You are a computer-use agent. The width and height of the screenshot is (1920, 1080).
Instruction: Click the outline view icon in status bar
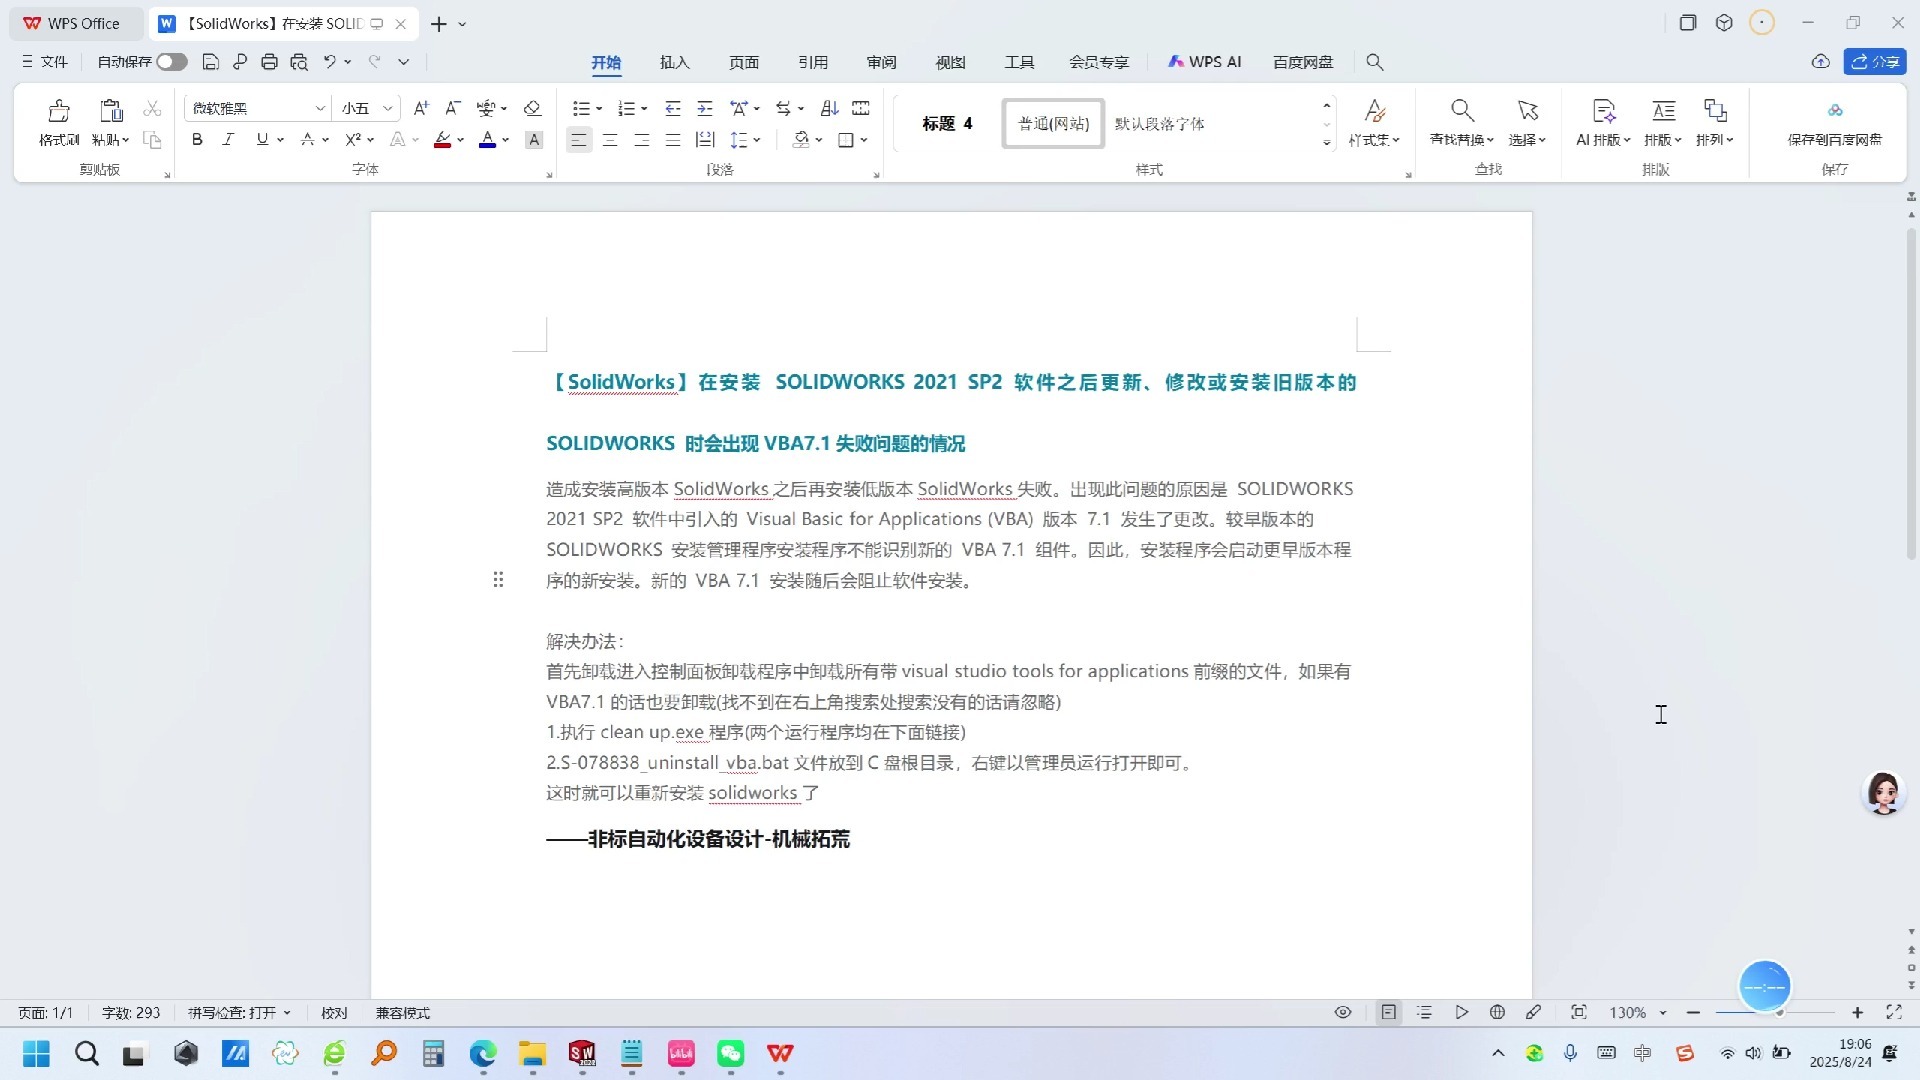pos(1425,1012)
